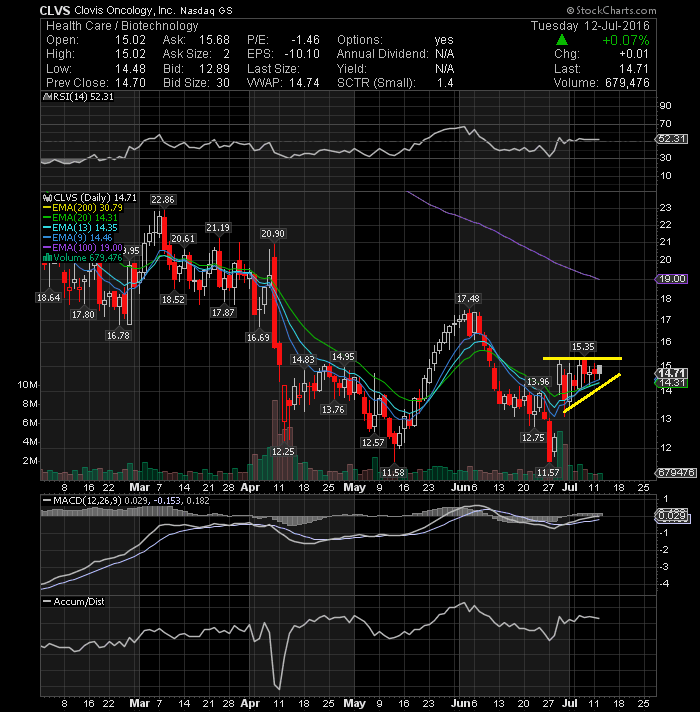Click the 52.31 tag on the RSI axis
Viewport: 700px width, 712px height.
click(x=672, y=139)
